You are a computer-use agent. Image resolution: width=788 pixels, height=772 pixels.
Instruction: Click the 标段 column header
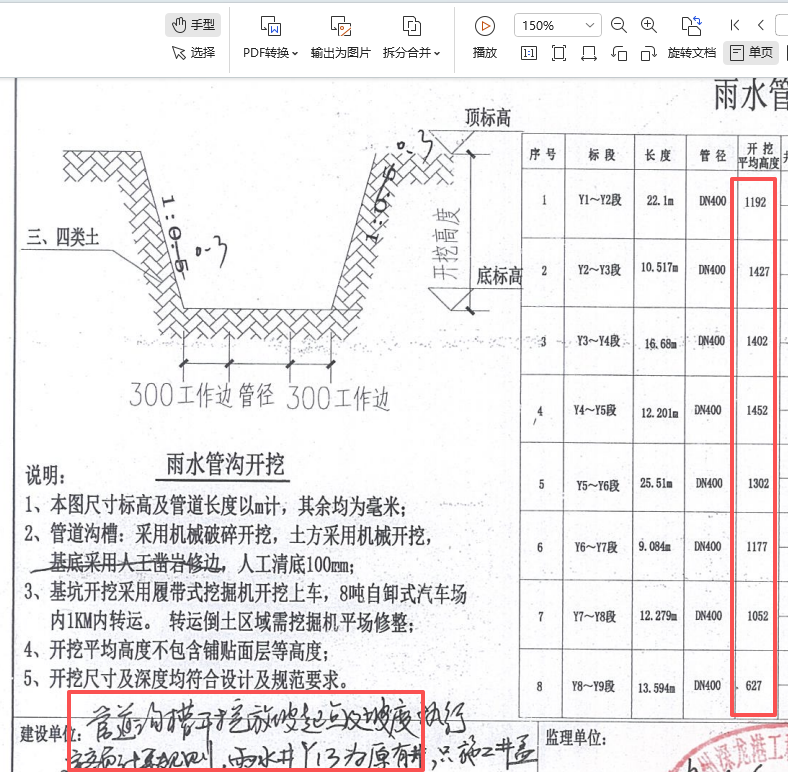point(601,154)
